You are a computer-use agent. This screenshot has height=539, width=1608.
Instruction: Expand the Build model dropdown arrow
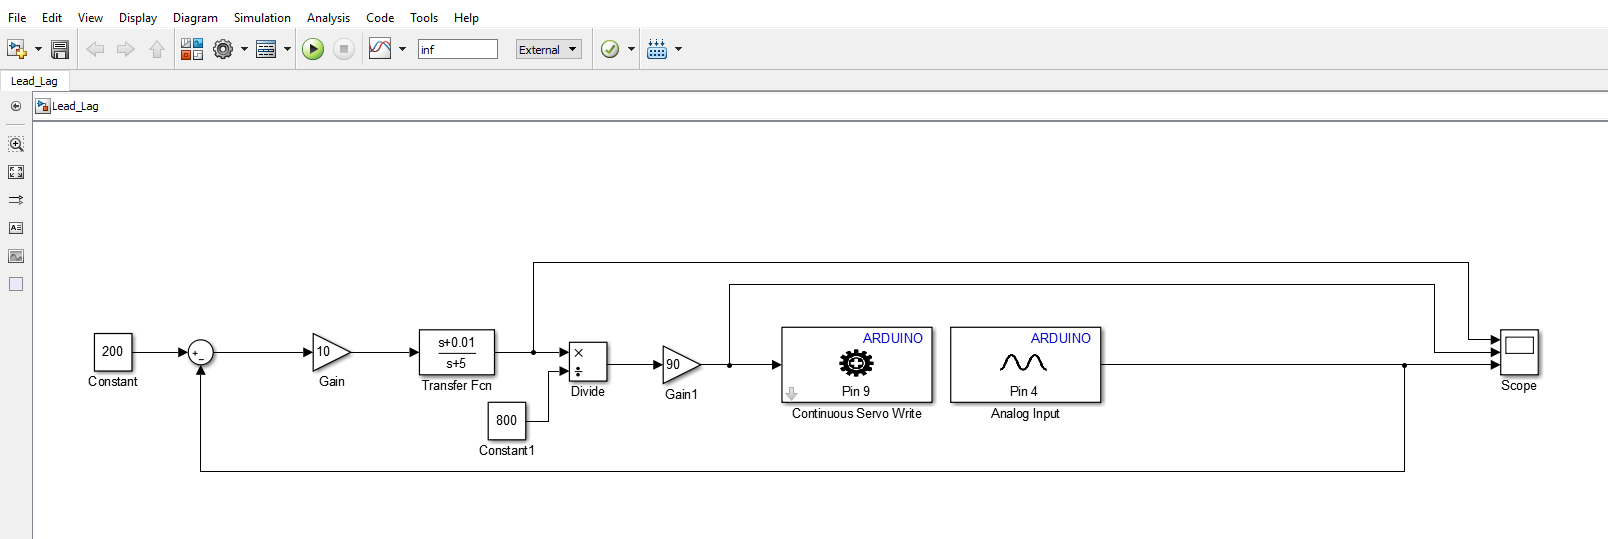[679, 49]
